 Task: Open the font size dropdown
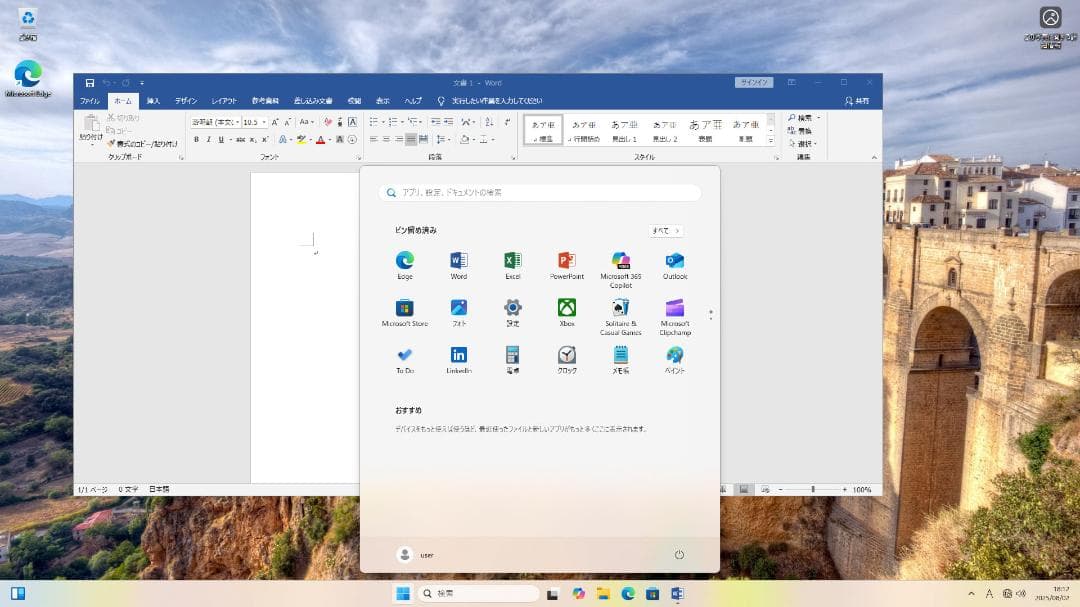pos(264,122)
